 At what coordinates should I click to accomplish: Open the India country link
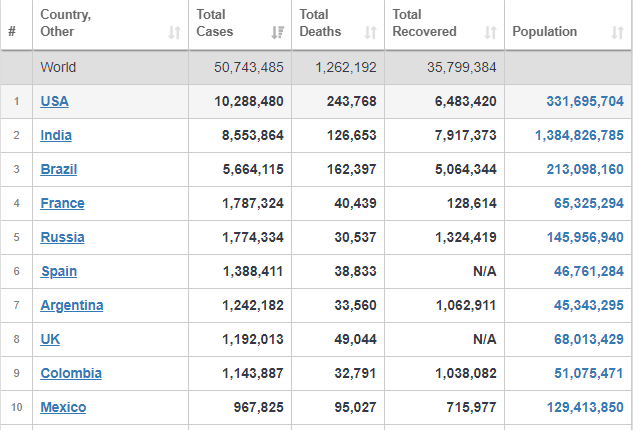56,135
